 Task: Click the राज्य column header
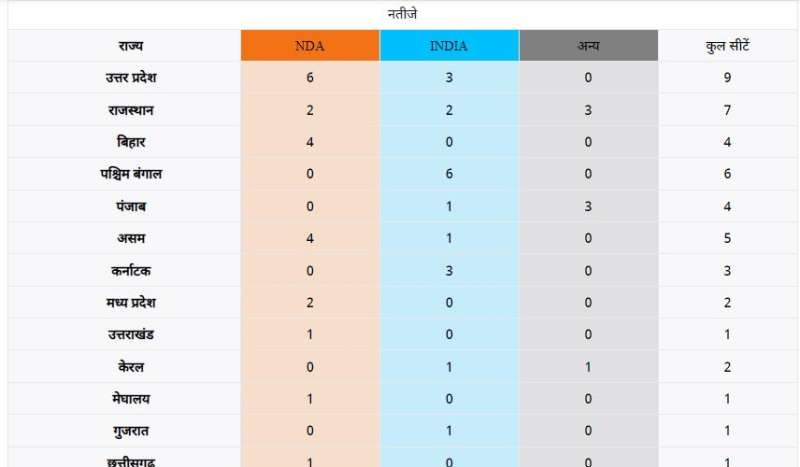pyautogui.click(x=130, y=46)
